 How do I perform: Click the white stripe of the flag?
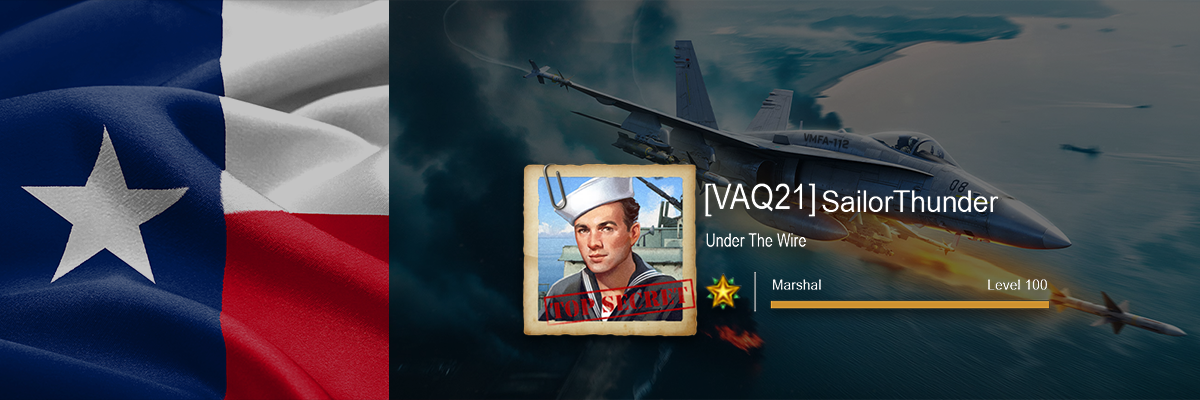point(305,110)
